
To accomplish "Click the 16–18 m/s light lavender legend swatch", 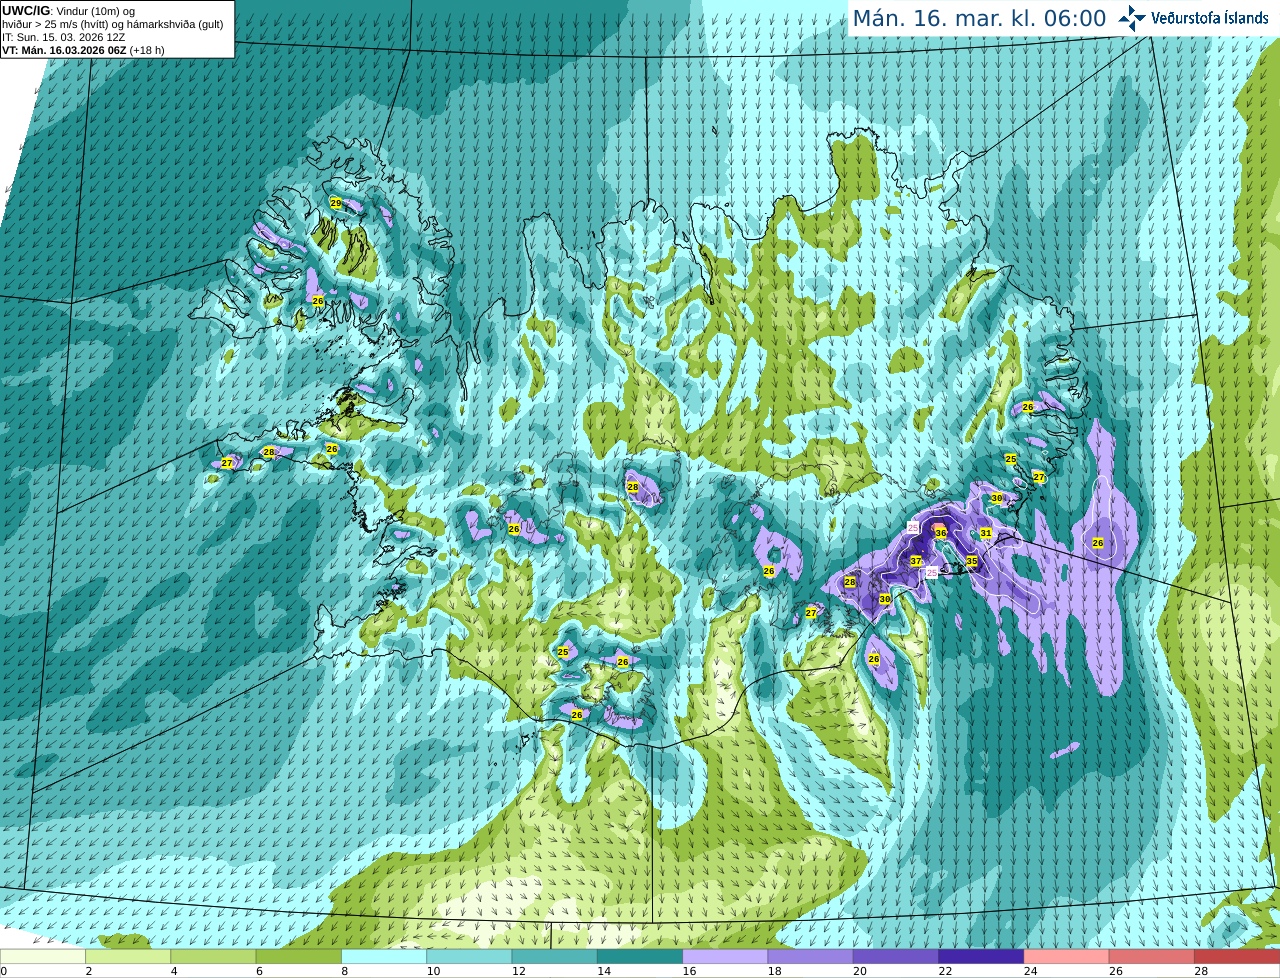I will pyautogui.click(x=725, y=957).
